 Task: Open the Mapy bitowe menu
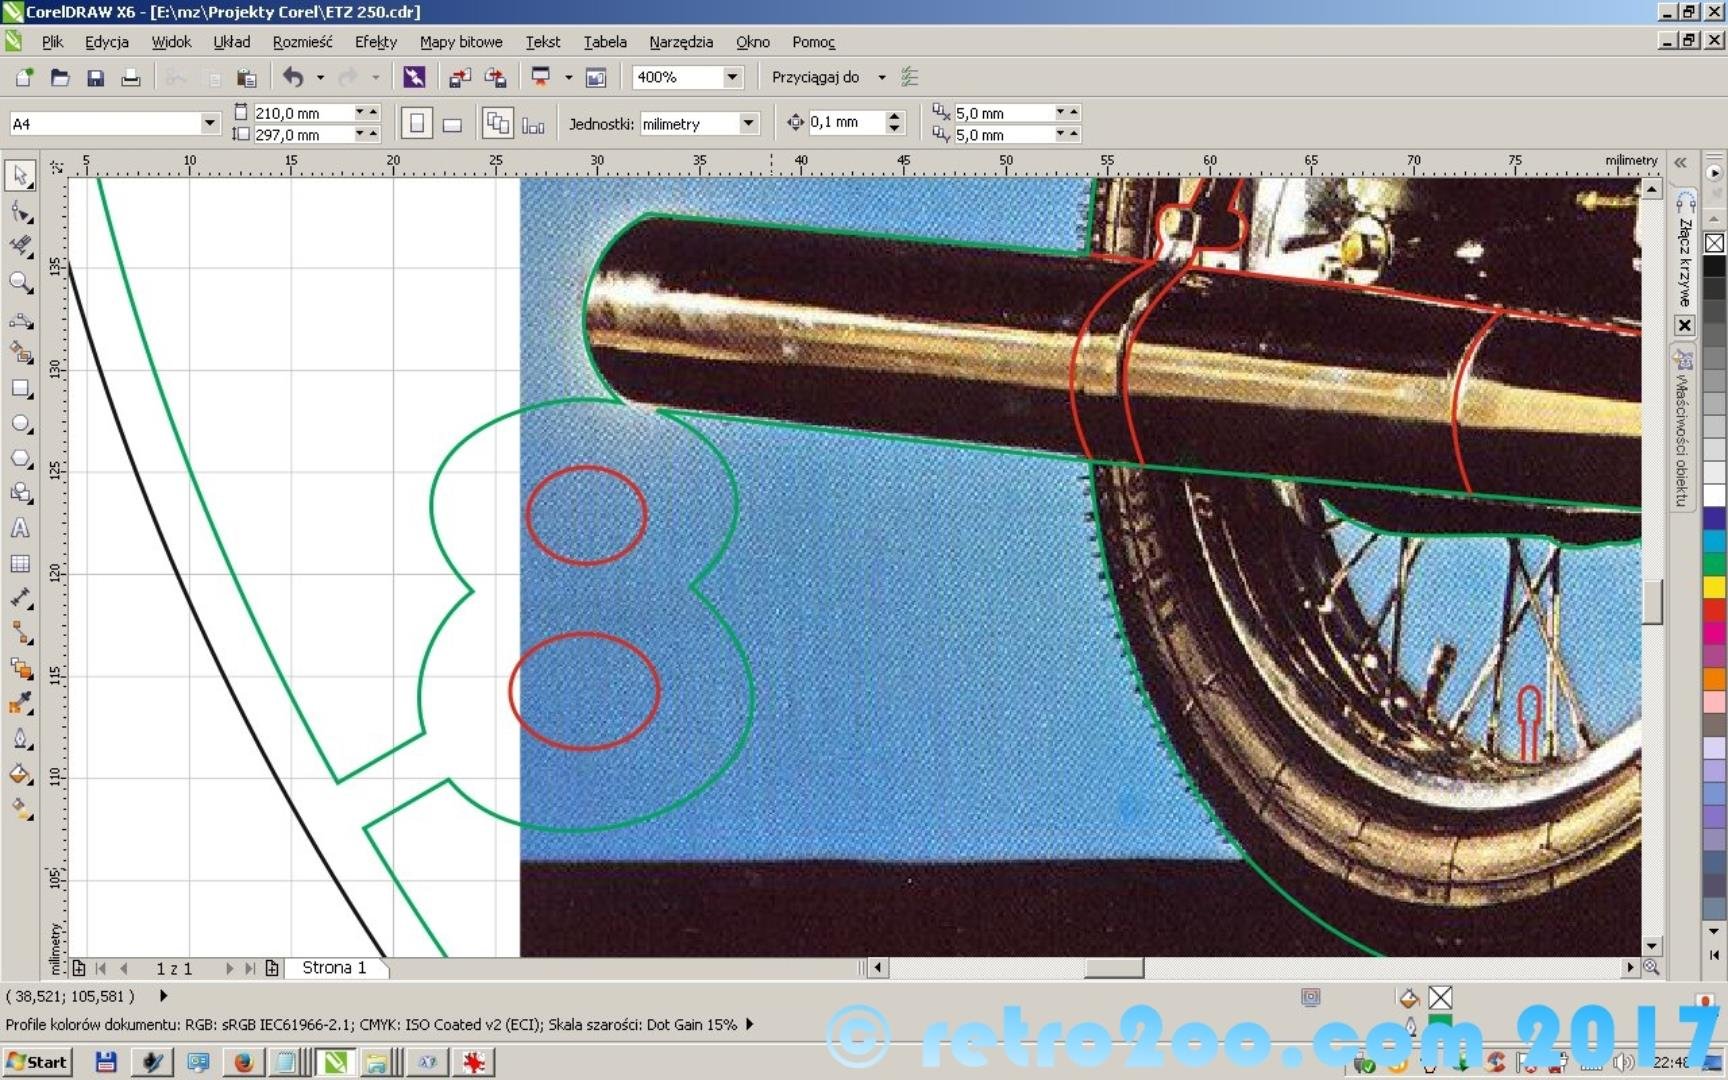coord(460,42)
